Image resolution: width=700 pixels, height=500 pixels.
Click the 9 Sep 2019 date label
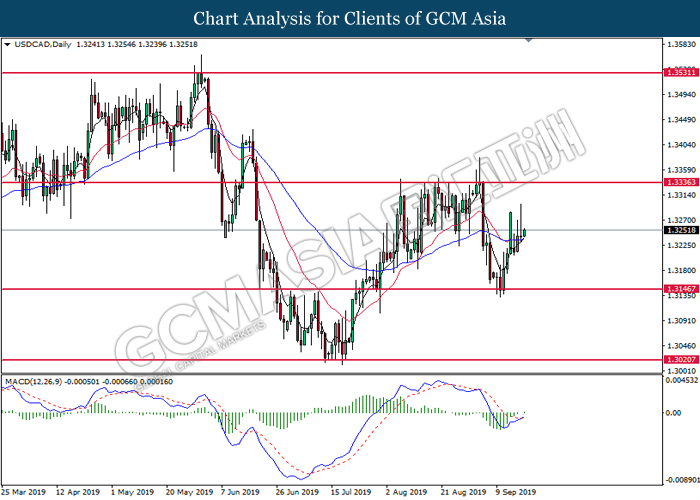click(x=516, y=492)
